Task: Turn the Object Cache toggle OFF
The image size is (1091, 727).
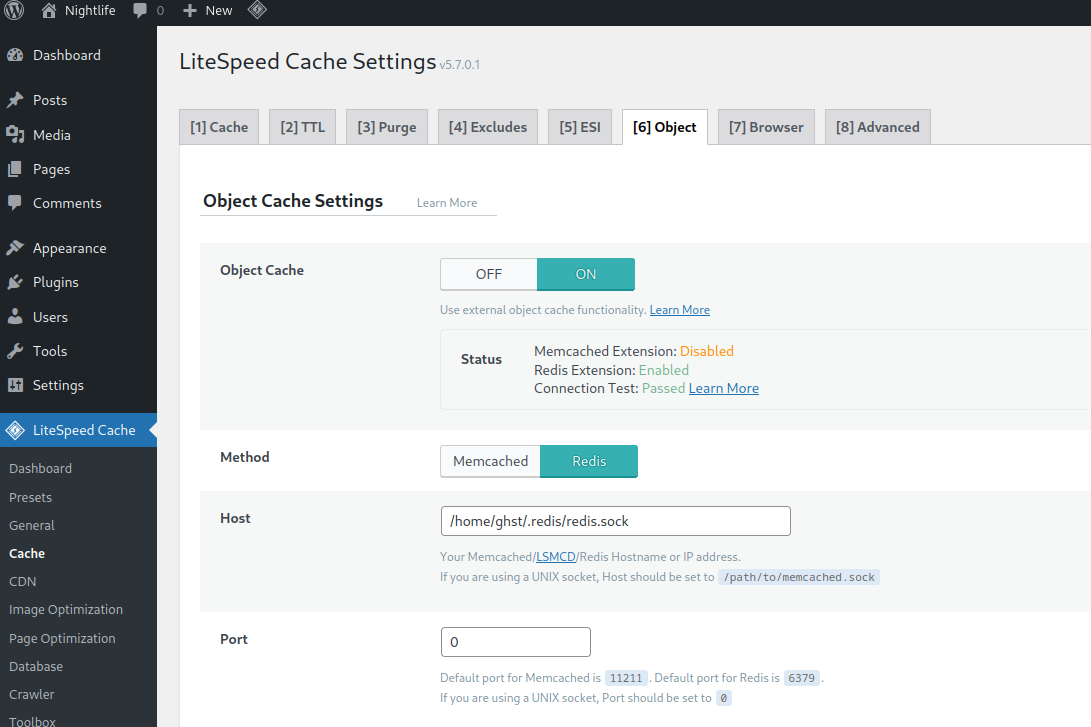Action: pos(489,273)
